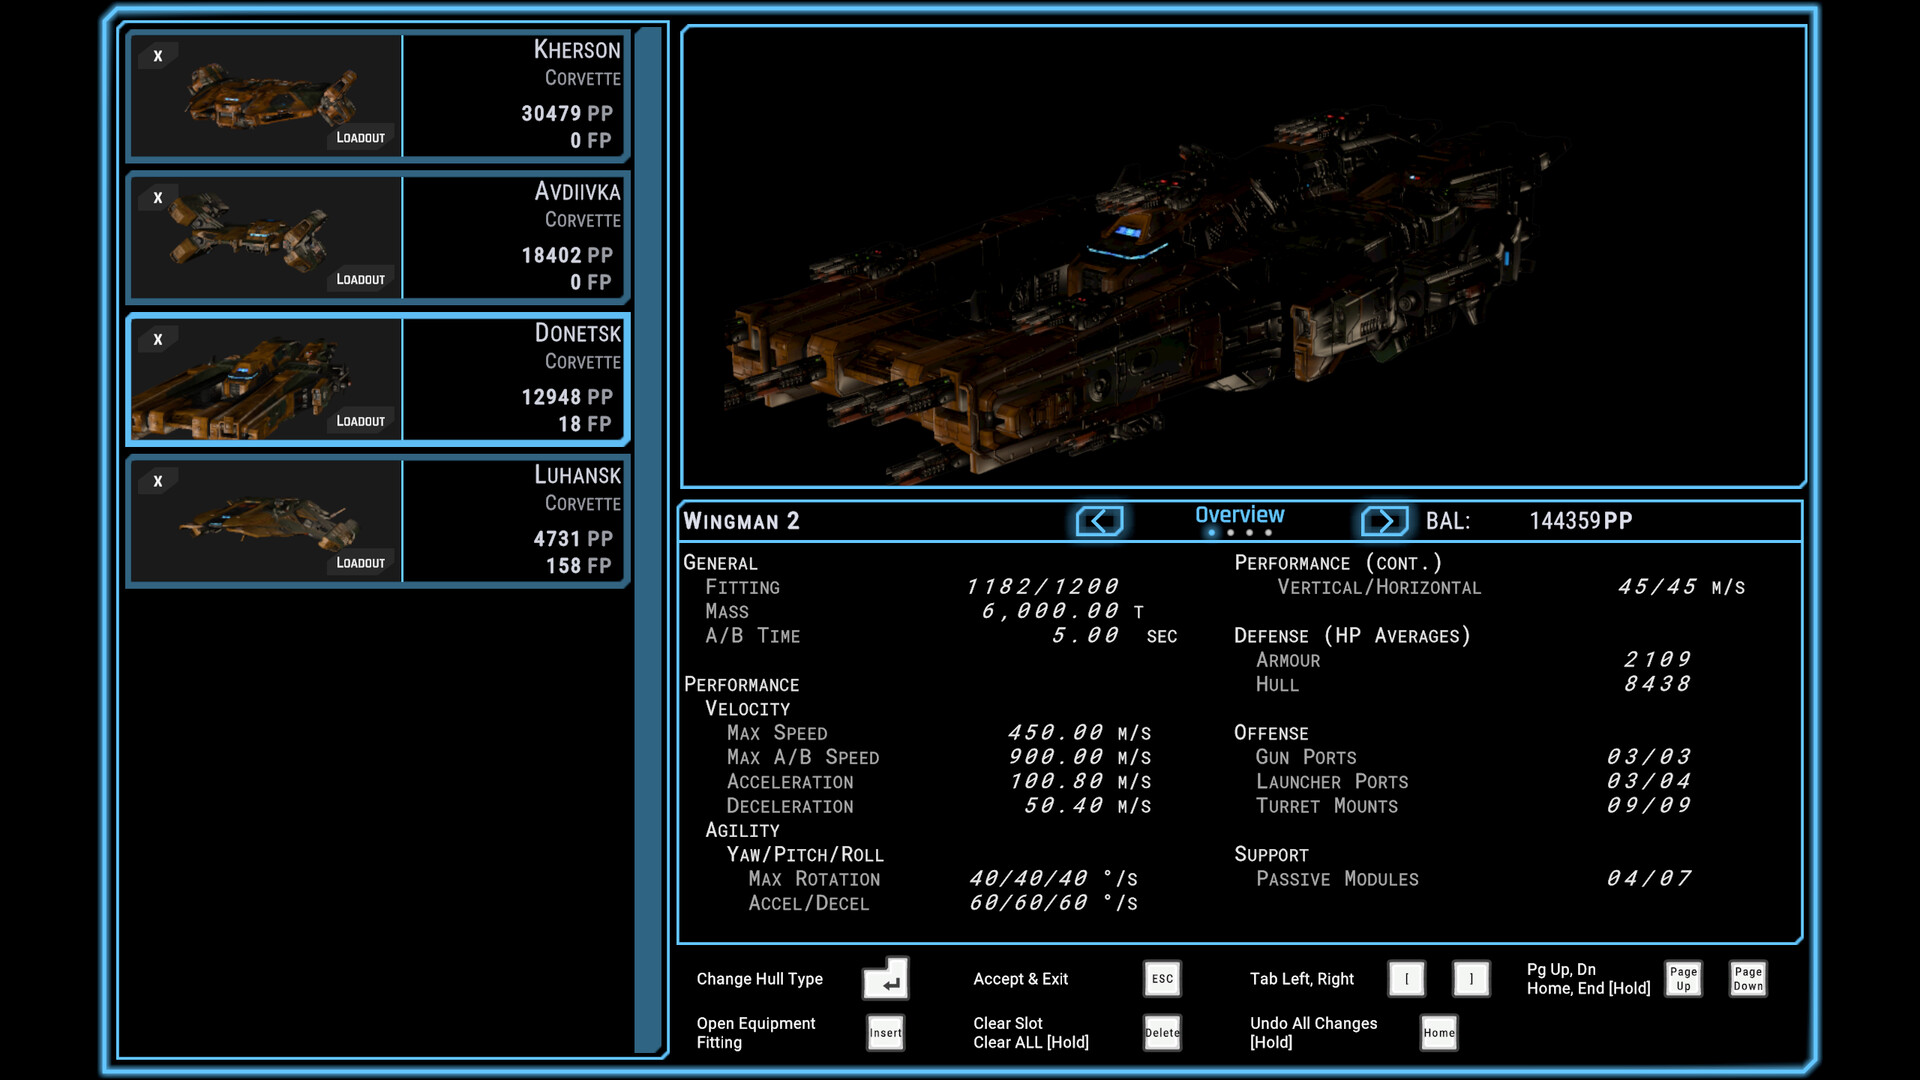This screenshot has width=1920, height=1080.
Task: Click the balance value 144359 PP
Action: point(1581,521)
